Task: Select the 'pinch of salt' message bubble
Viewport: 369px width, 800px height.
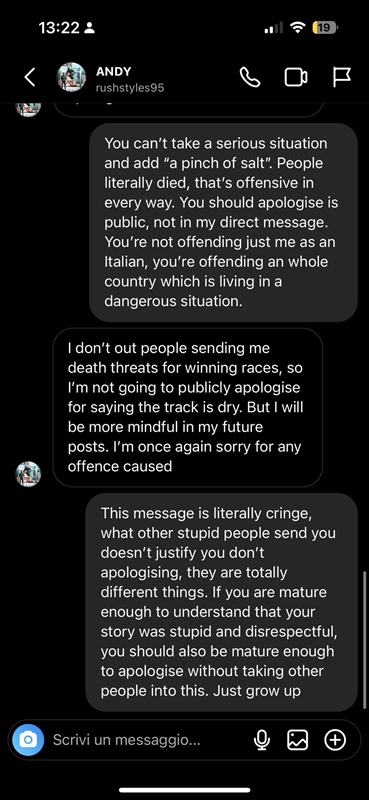Action: point(224,222)
